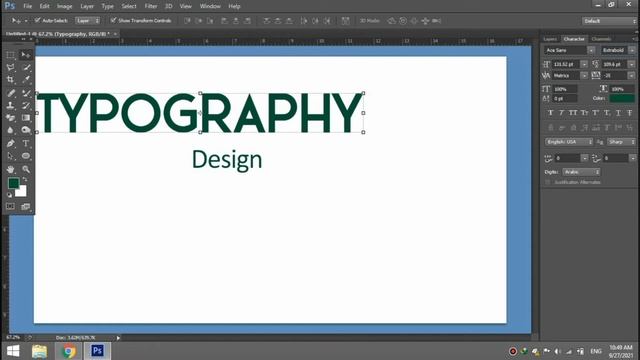Open Chrome from the taskbar
This screenshot has width=640, height=360.
coord(69,351)
